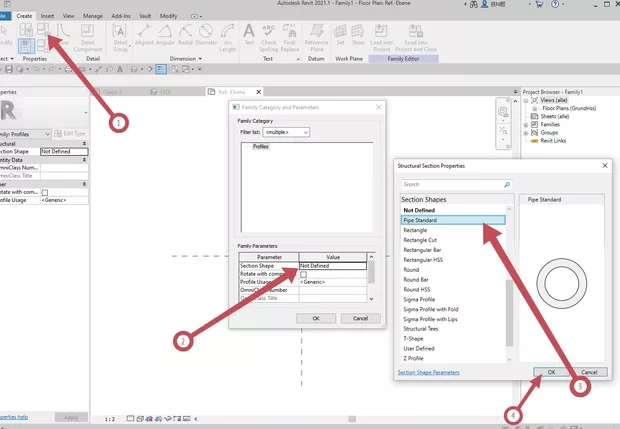Click OK in Structural Section Properties dialog
620x429 pixels.
551,371
